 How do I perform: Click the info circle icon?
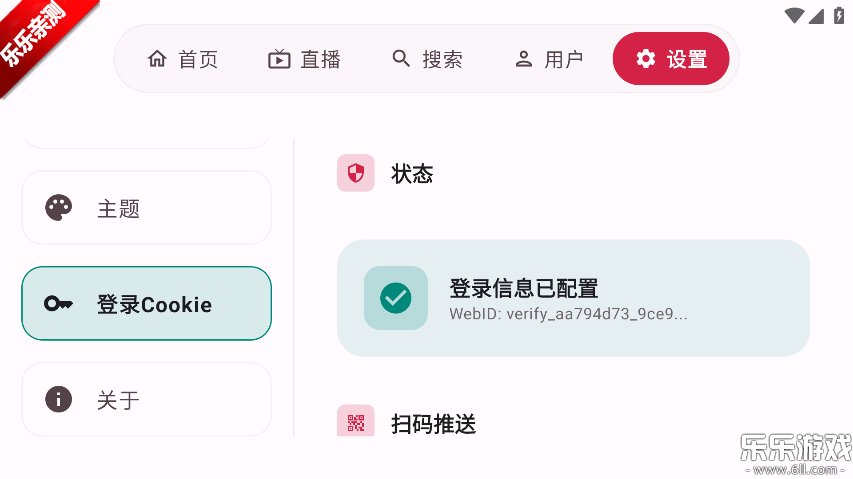tap(59, 399)
